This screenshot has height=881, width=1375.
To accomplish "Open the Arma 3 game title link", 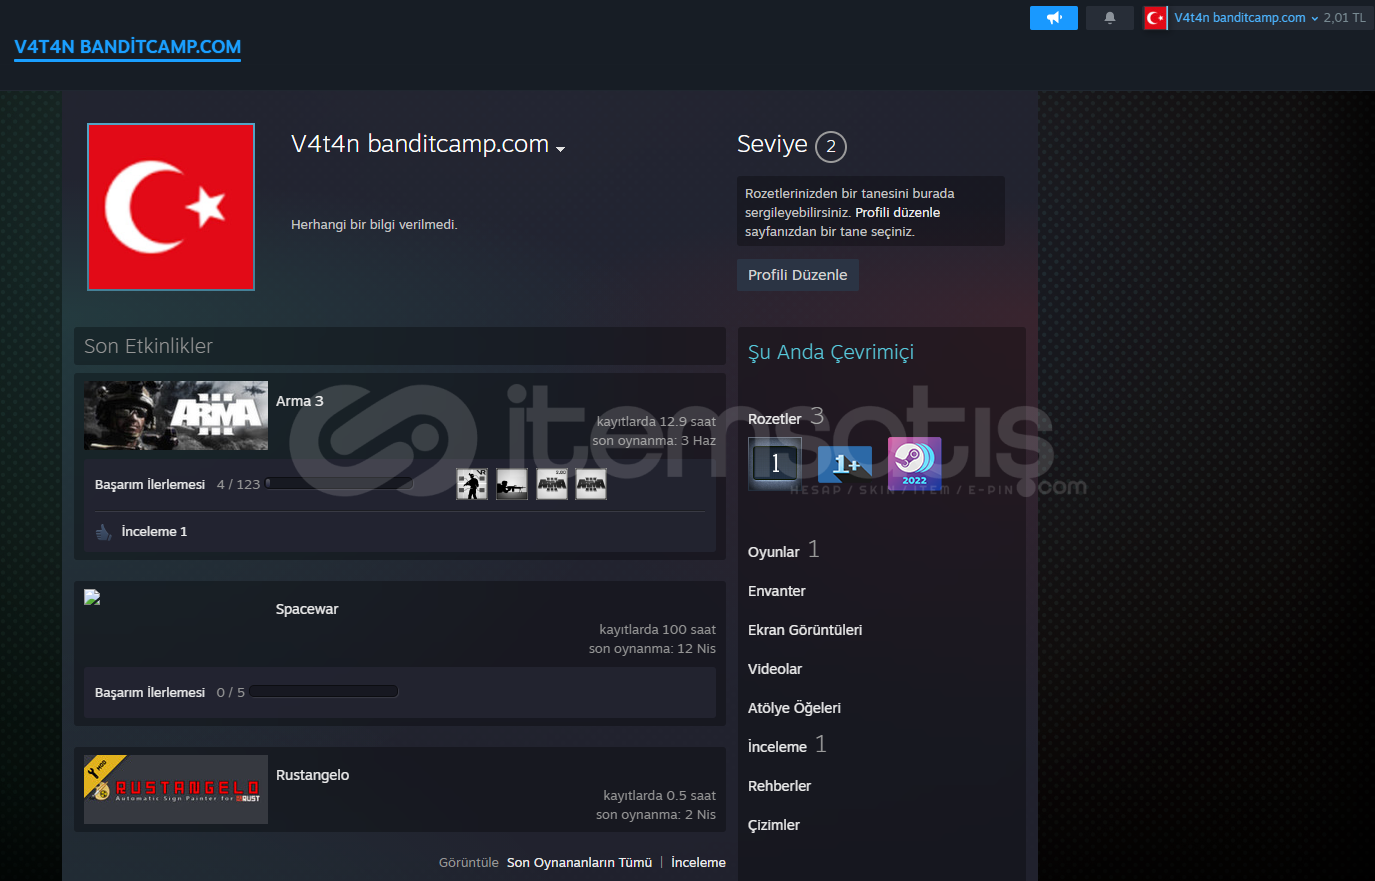I will click(300, 401).
